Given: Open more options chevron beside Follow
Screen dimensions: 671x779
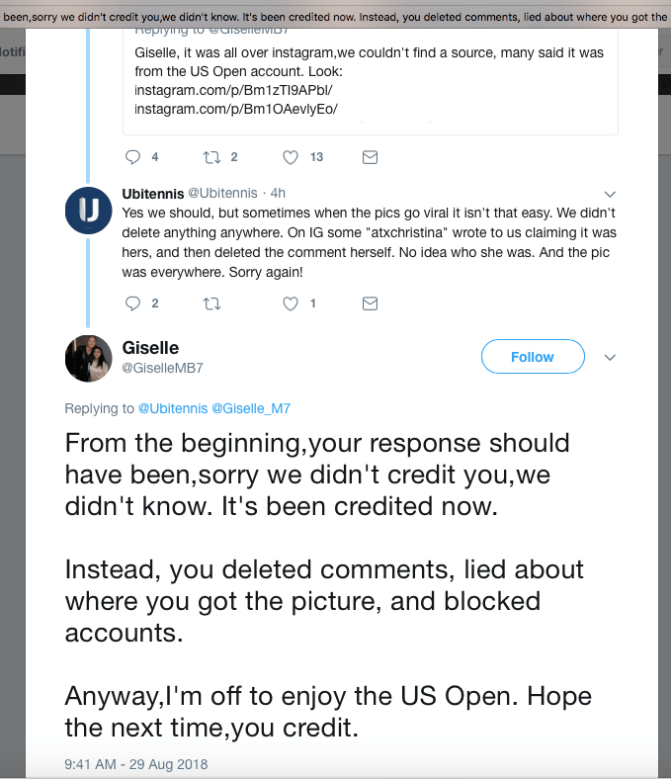Looking at the screenshot, I should [x=610, y=357].
